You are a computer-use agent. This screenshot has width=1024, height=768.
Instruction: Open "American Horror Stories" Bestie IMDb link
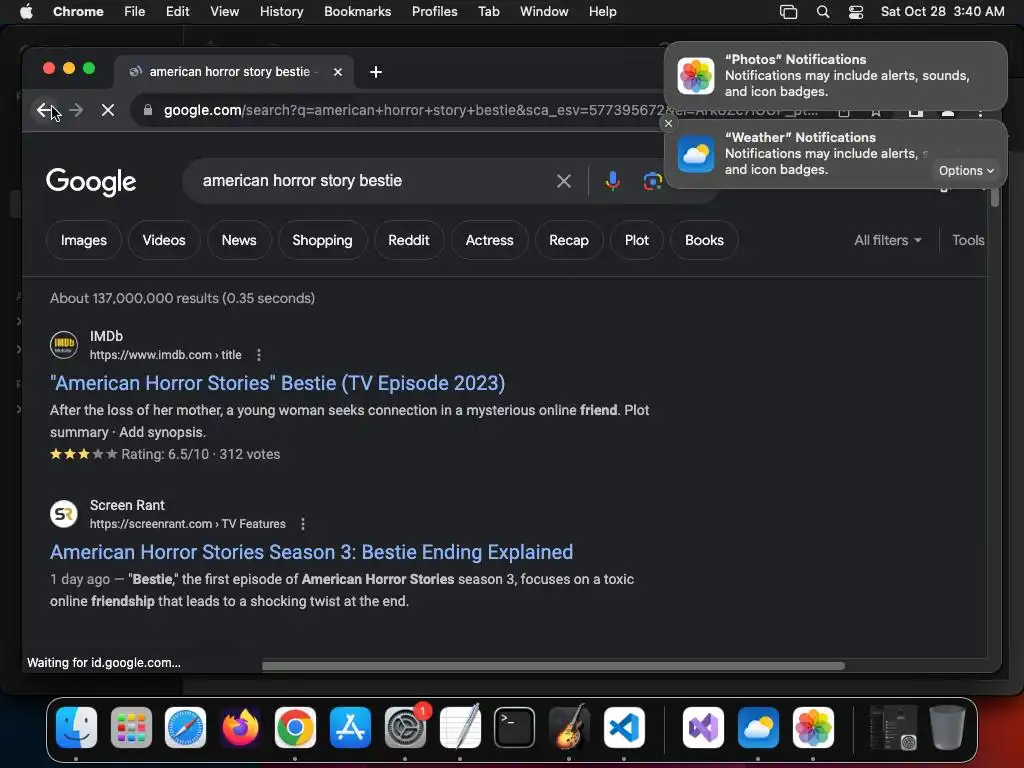[x=278, y=383]
